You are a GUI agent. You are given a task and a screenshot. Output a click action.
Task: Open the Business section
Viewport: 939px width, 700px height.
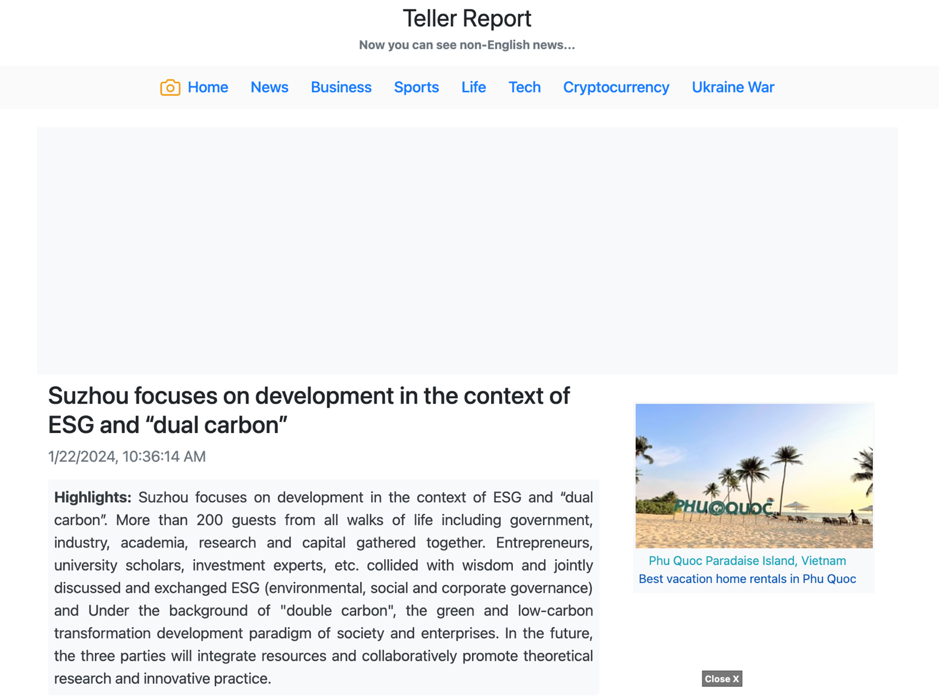coord(341,87)
